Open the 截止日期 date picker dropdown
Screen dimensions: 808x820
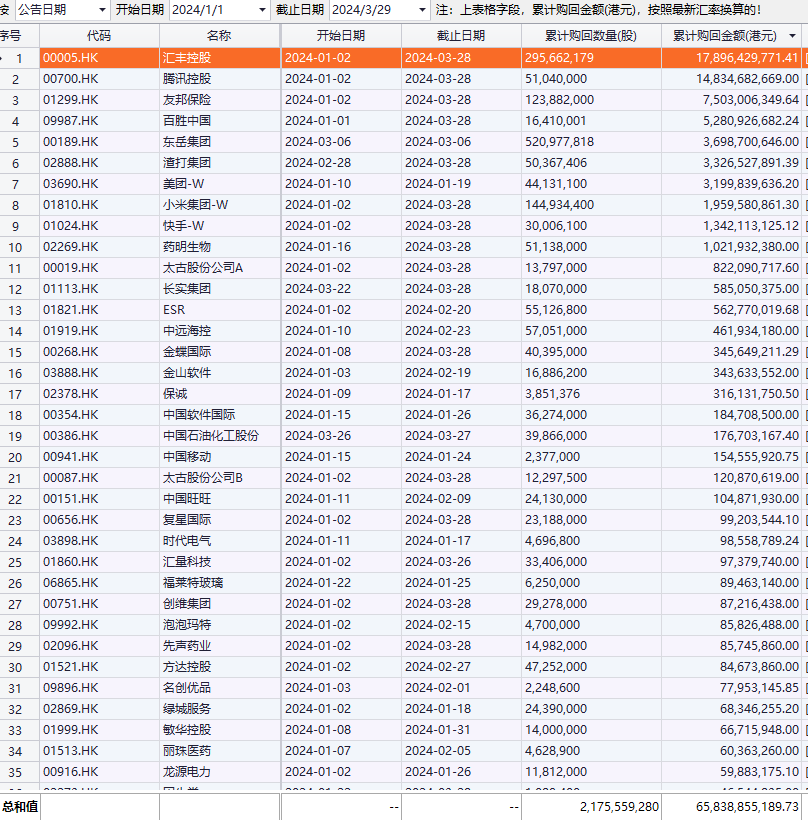tap(422, 10)
